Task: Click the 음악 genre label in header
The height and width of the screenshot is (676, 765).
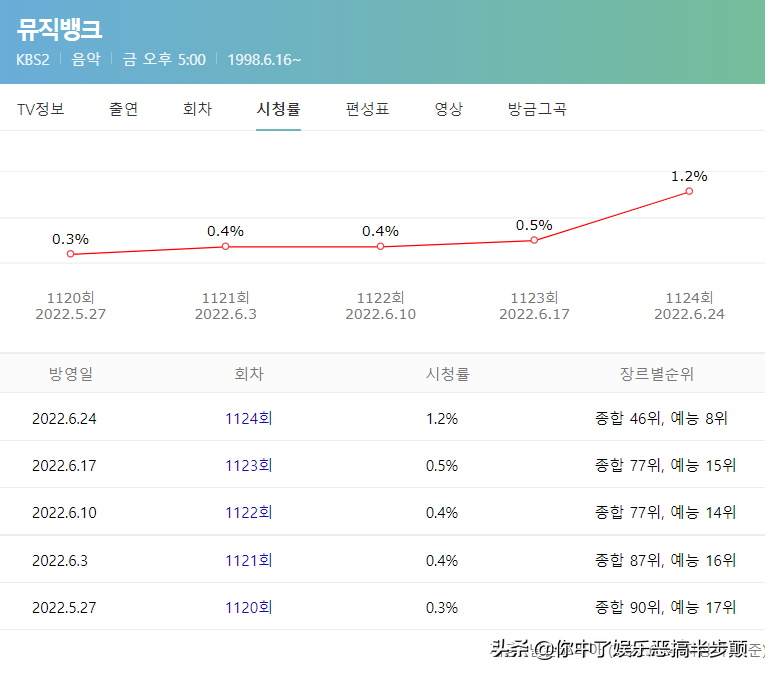Action: [x=86, y=60]
